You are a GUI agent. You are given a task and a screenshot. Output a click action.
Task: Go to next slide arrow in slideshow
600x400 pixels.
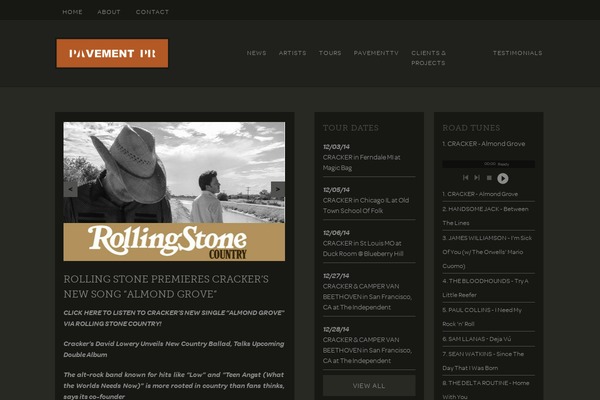tap(278, 189)
